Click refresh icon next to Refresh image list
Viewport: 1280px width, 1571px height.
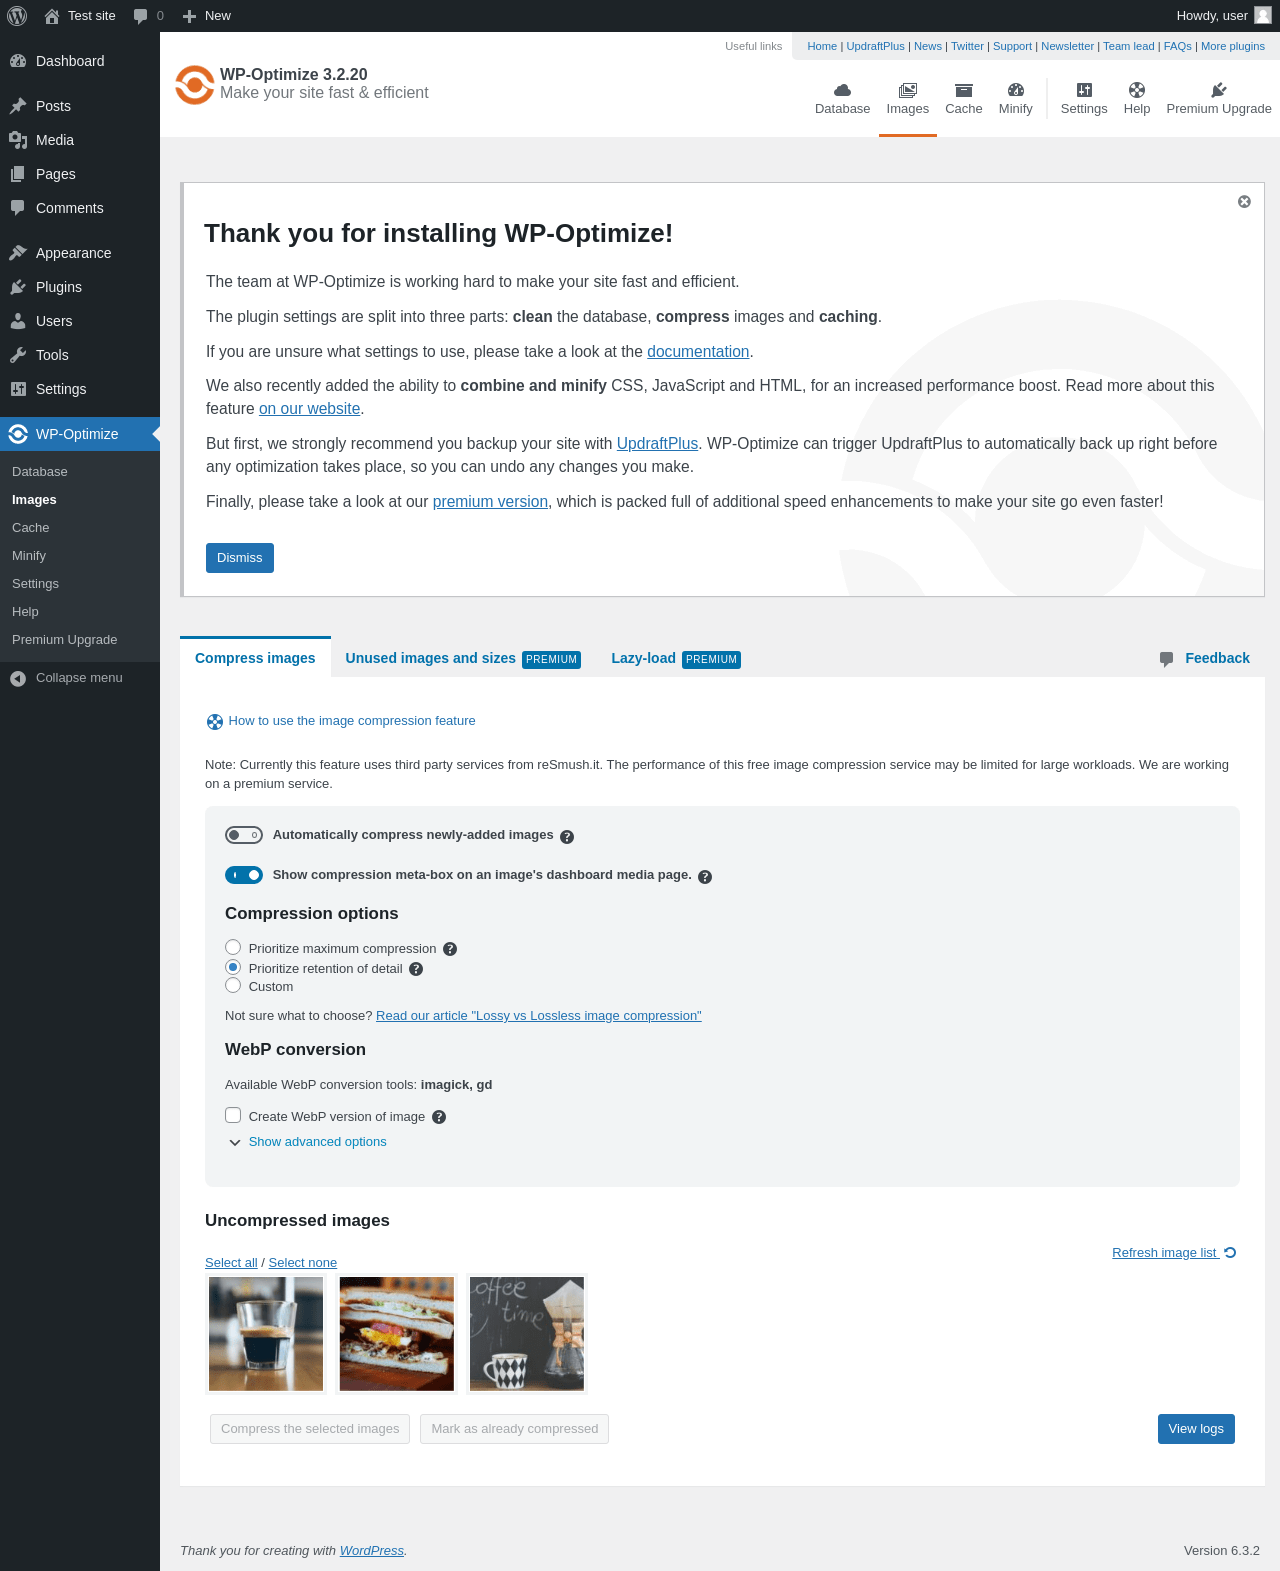point(1230,1252)
